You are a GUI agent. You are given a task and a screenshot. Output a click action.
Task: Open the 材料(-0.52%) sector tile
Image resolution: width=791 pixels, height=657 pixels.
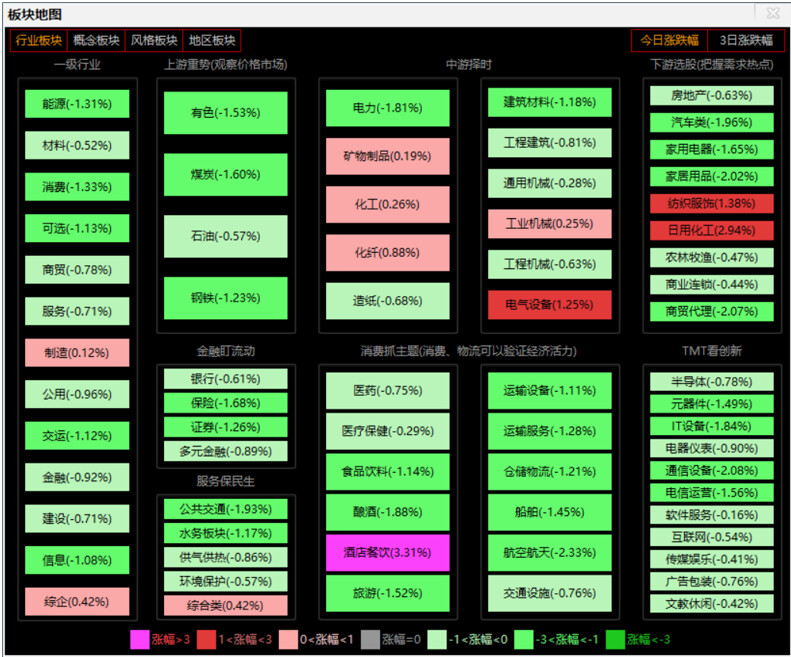(x=77, y=145)
